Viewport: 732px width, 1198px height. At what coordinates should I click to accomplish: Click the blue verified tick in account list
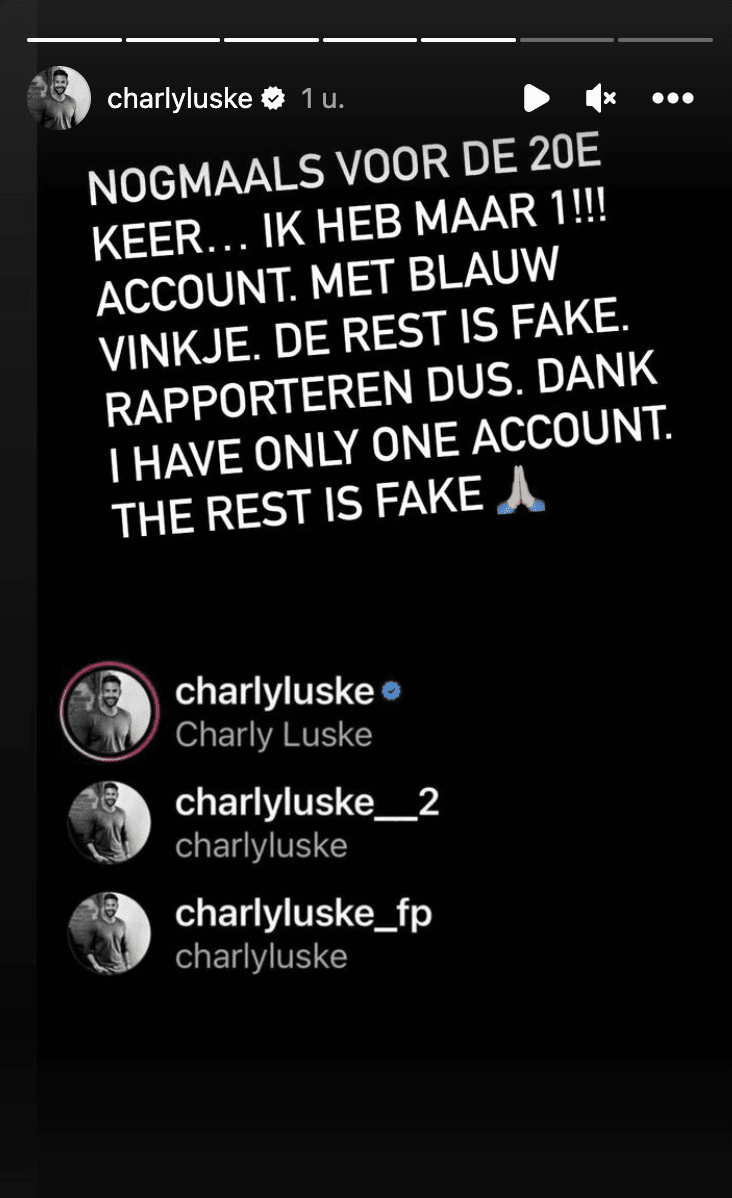coord(391,691)
